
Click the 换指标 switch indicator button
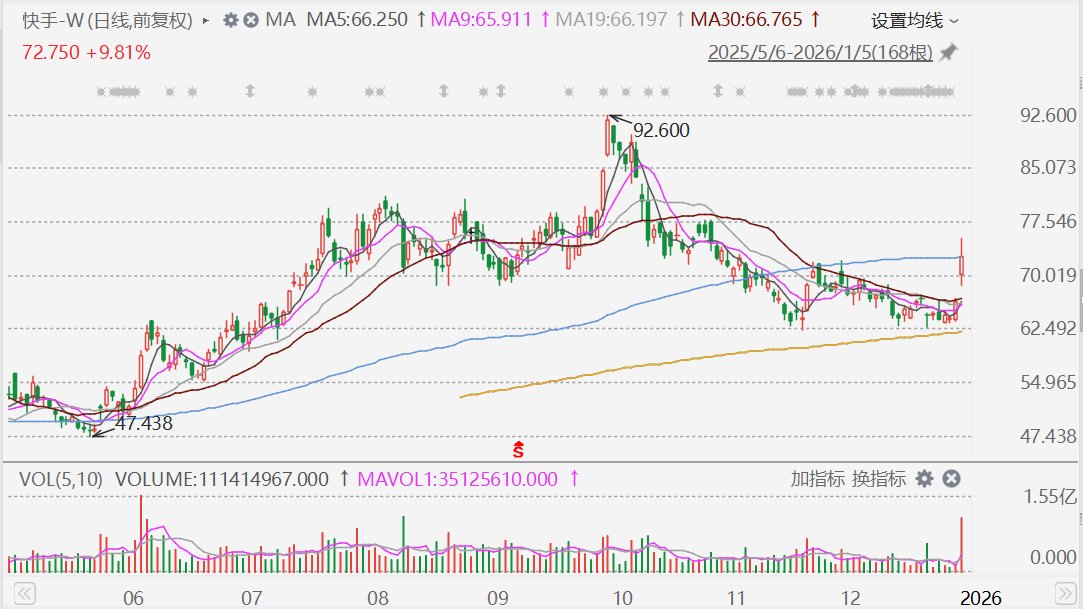pyautogui.click(x=879, y=479)
